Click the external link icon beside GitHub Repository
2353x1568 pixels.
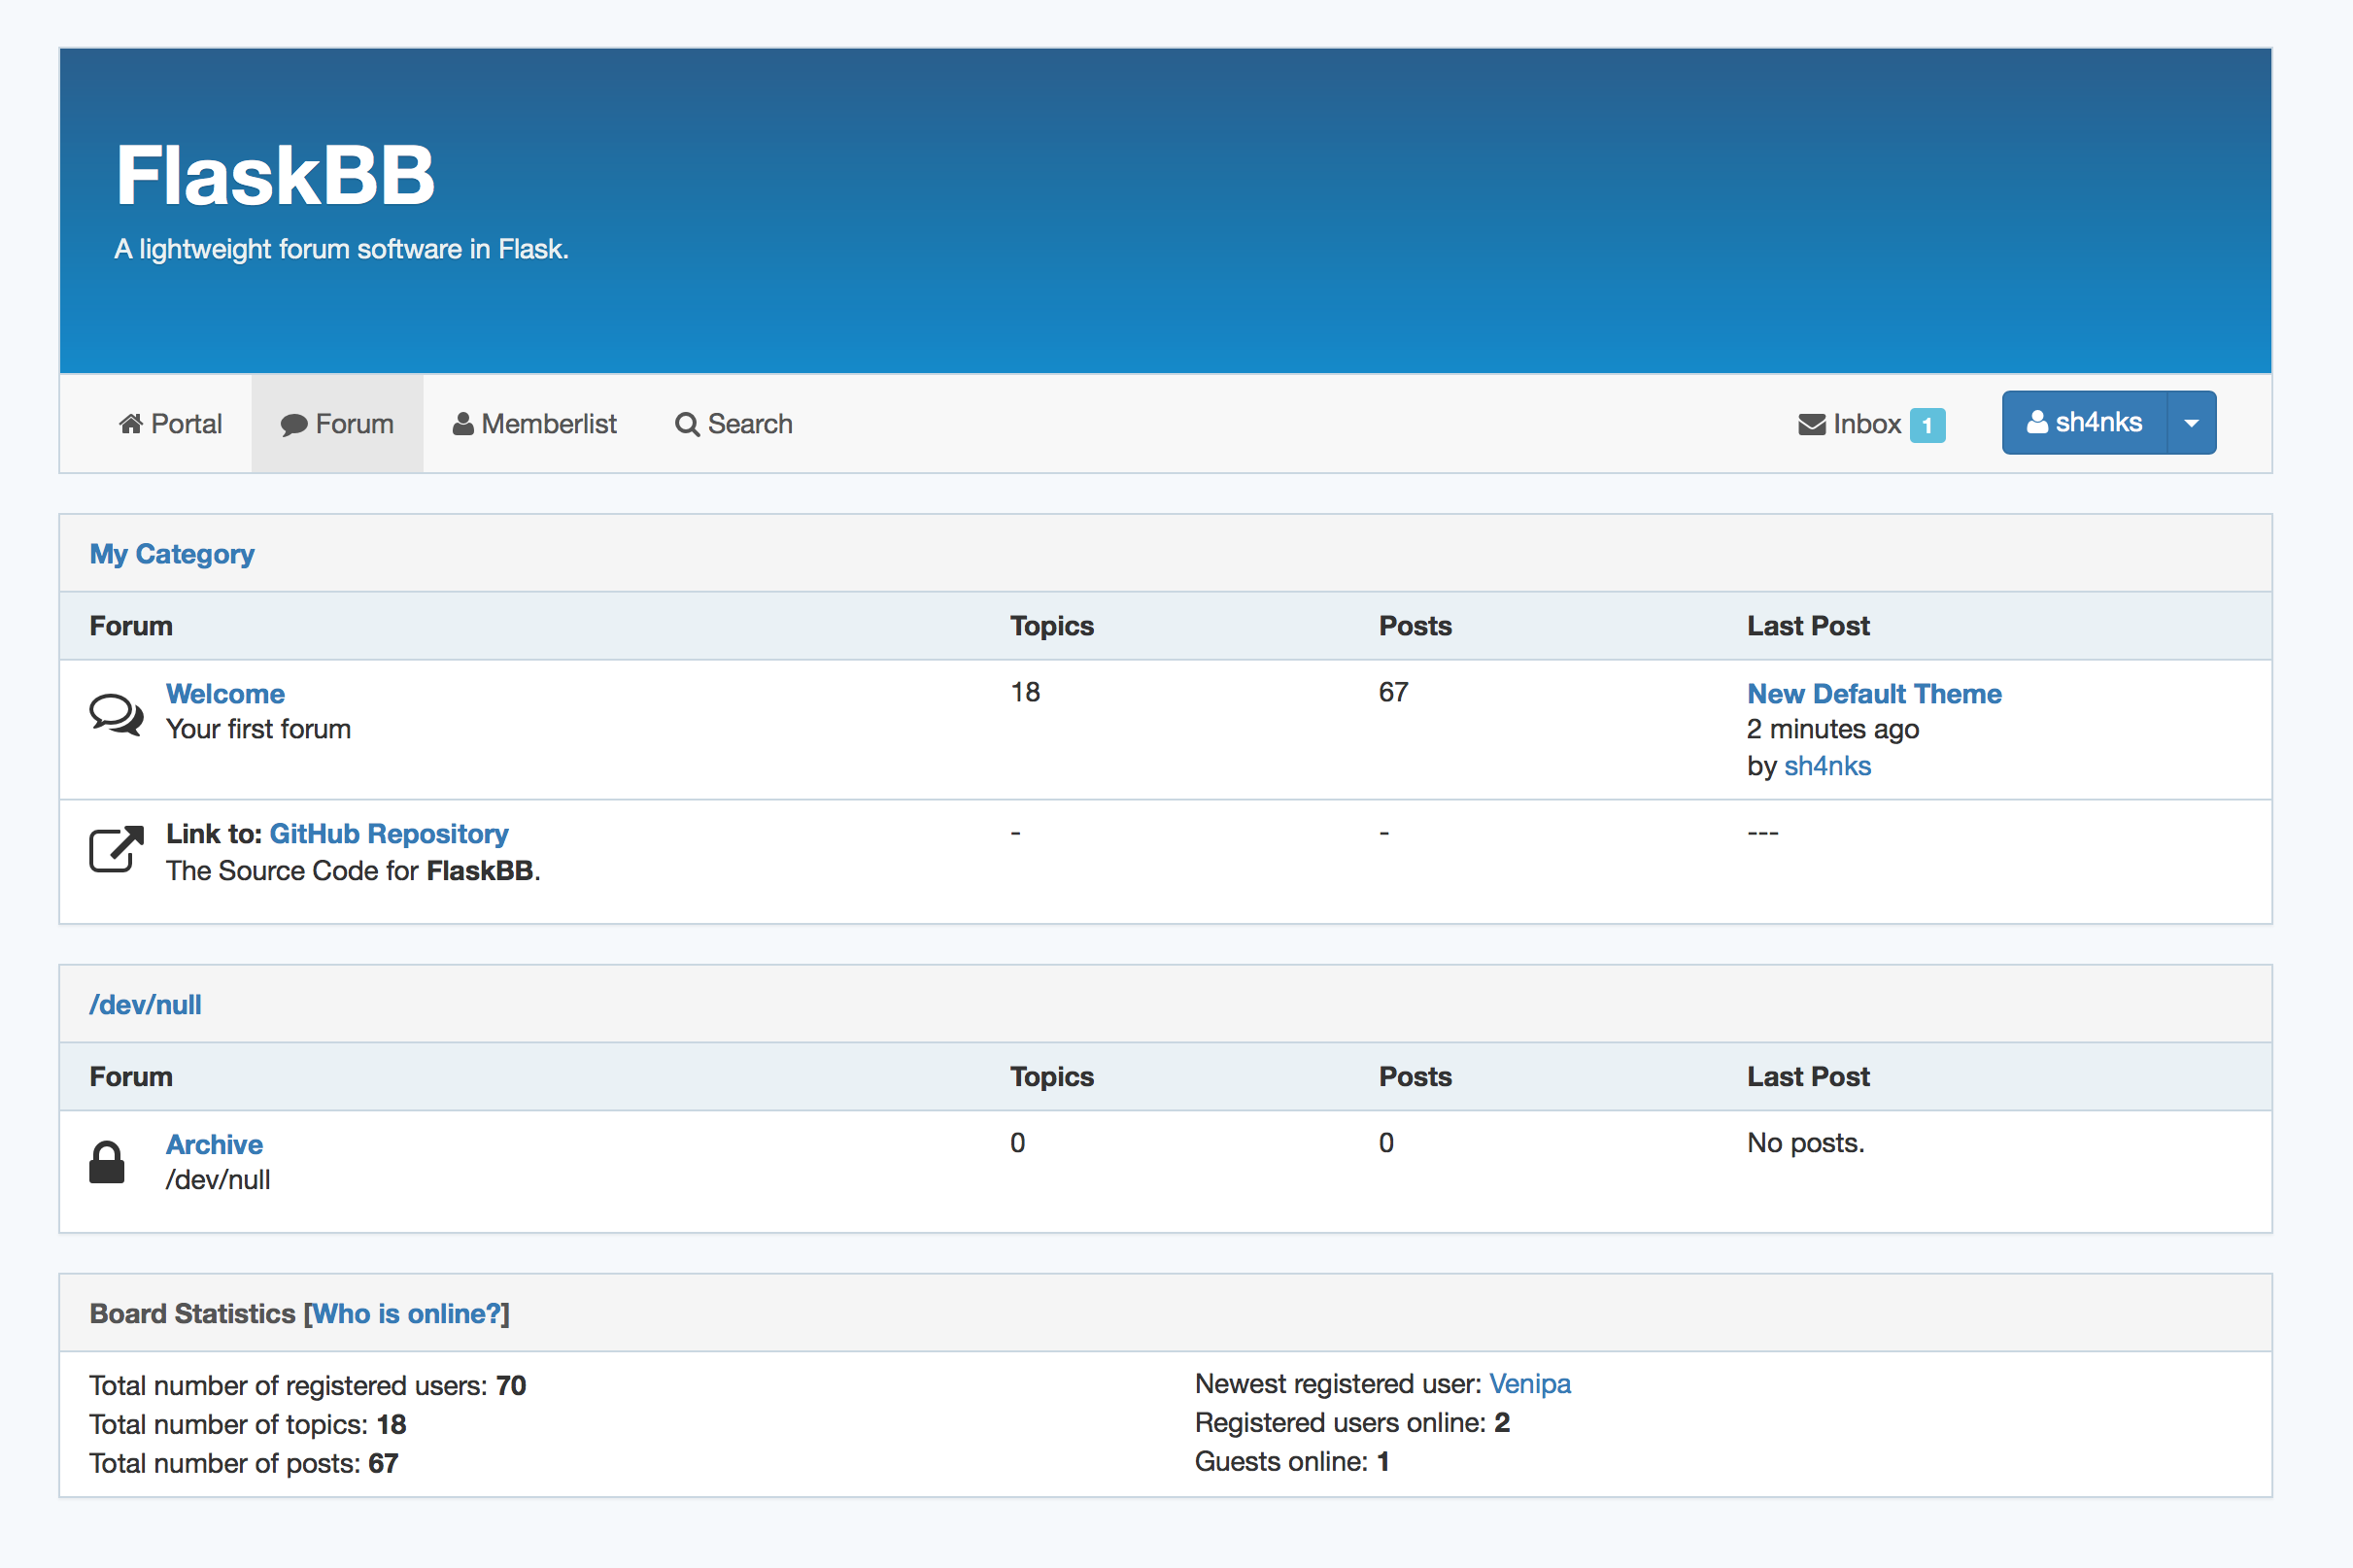pos(116,850)
